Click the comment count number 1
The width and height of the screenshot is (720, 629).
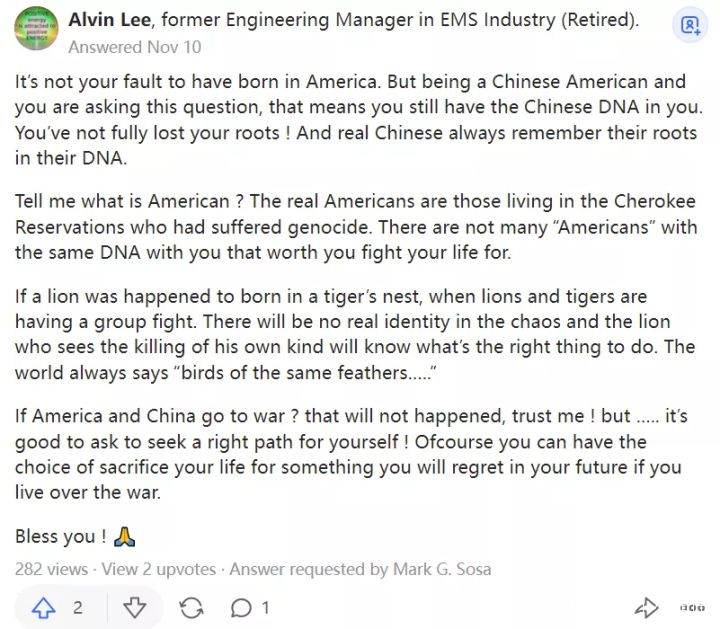point(265,607)
